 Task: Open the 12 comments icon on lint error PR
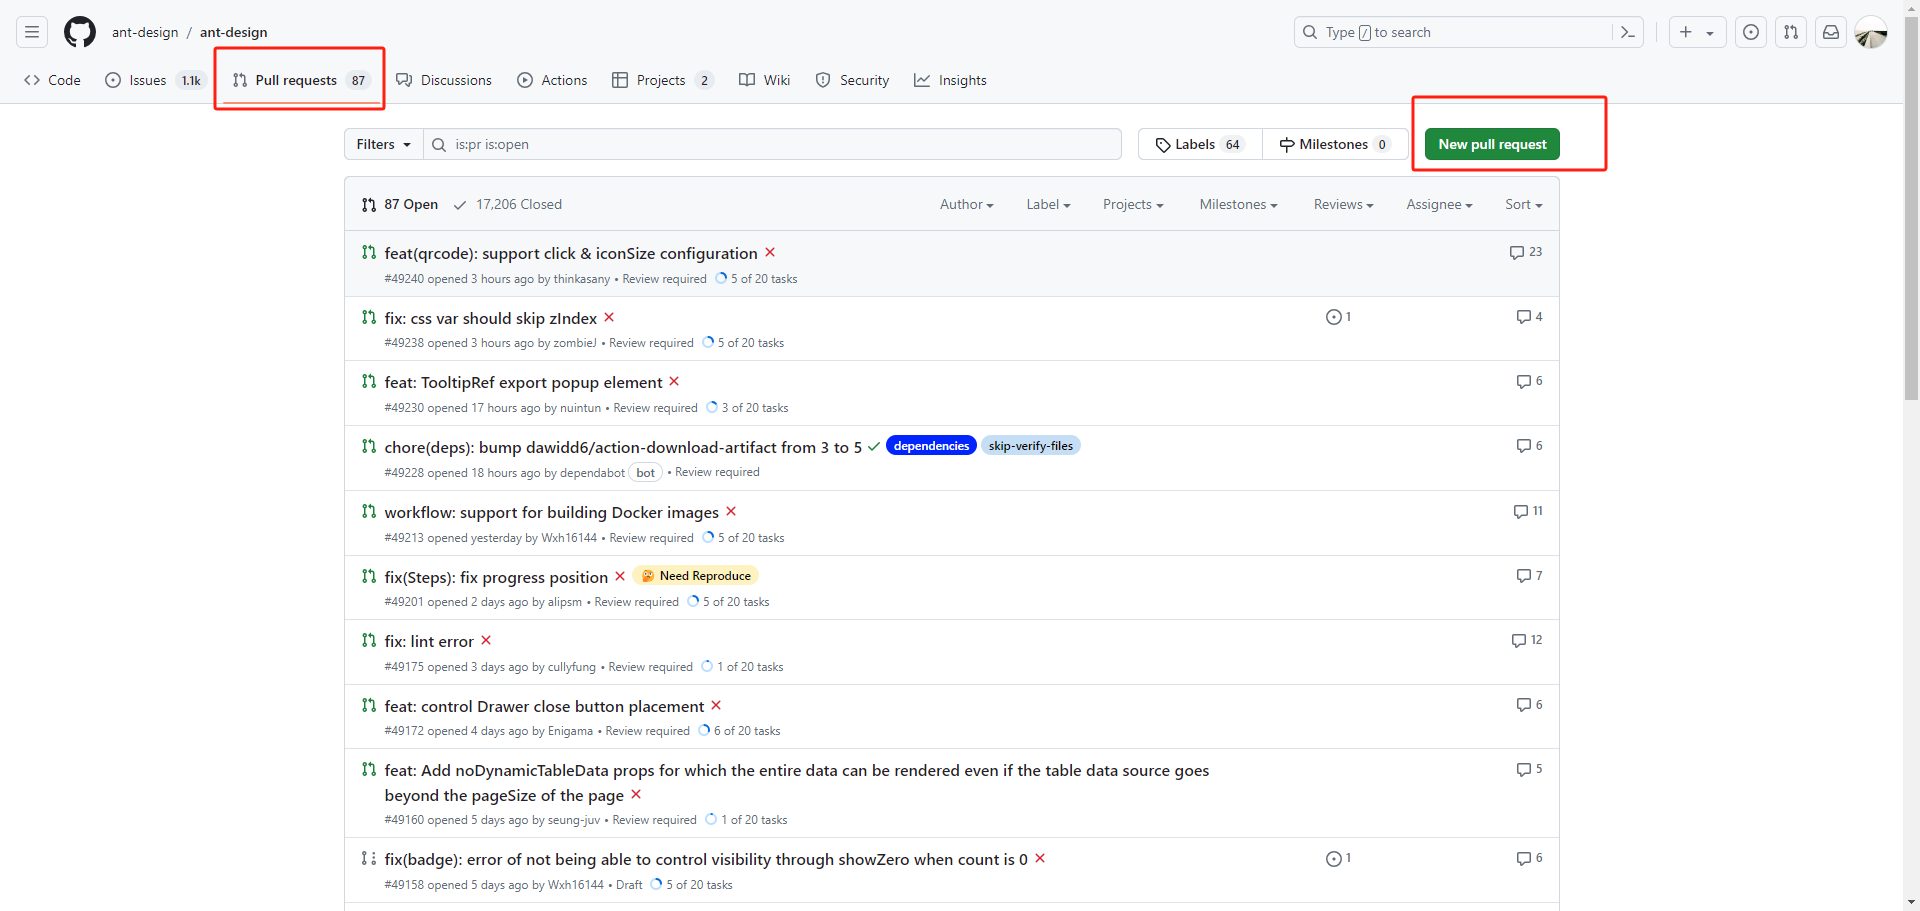1527,640
